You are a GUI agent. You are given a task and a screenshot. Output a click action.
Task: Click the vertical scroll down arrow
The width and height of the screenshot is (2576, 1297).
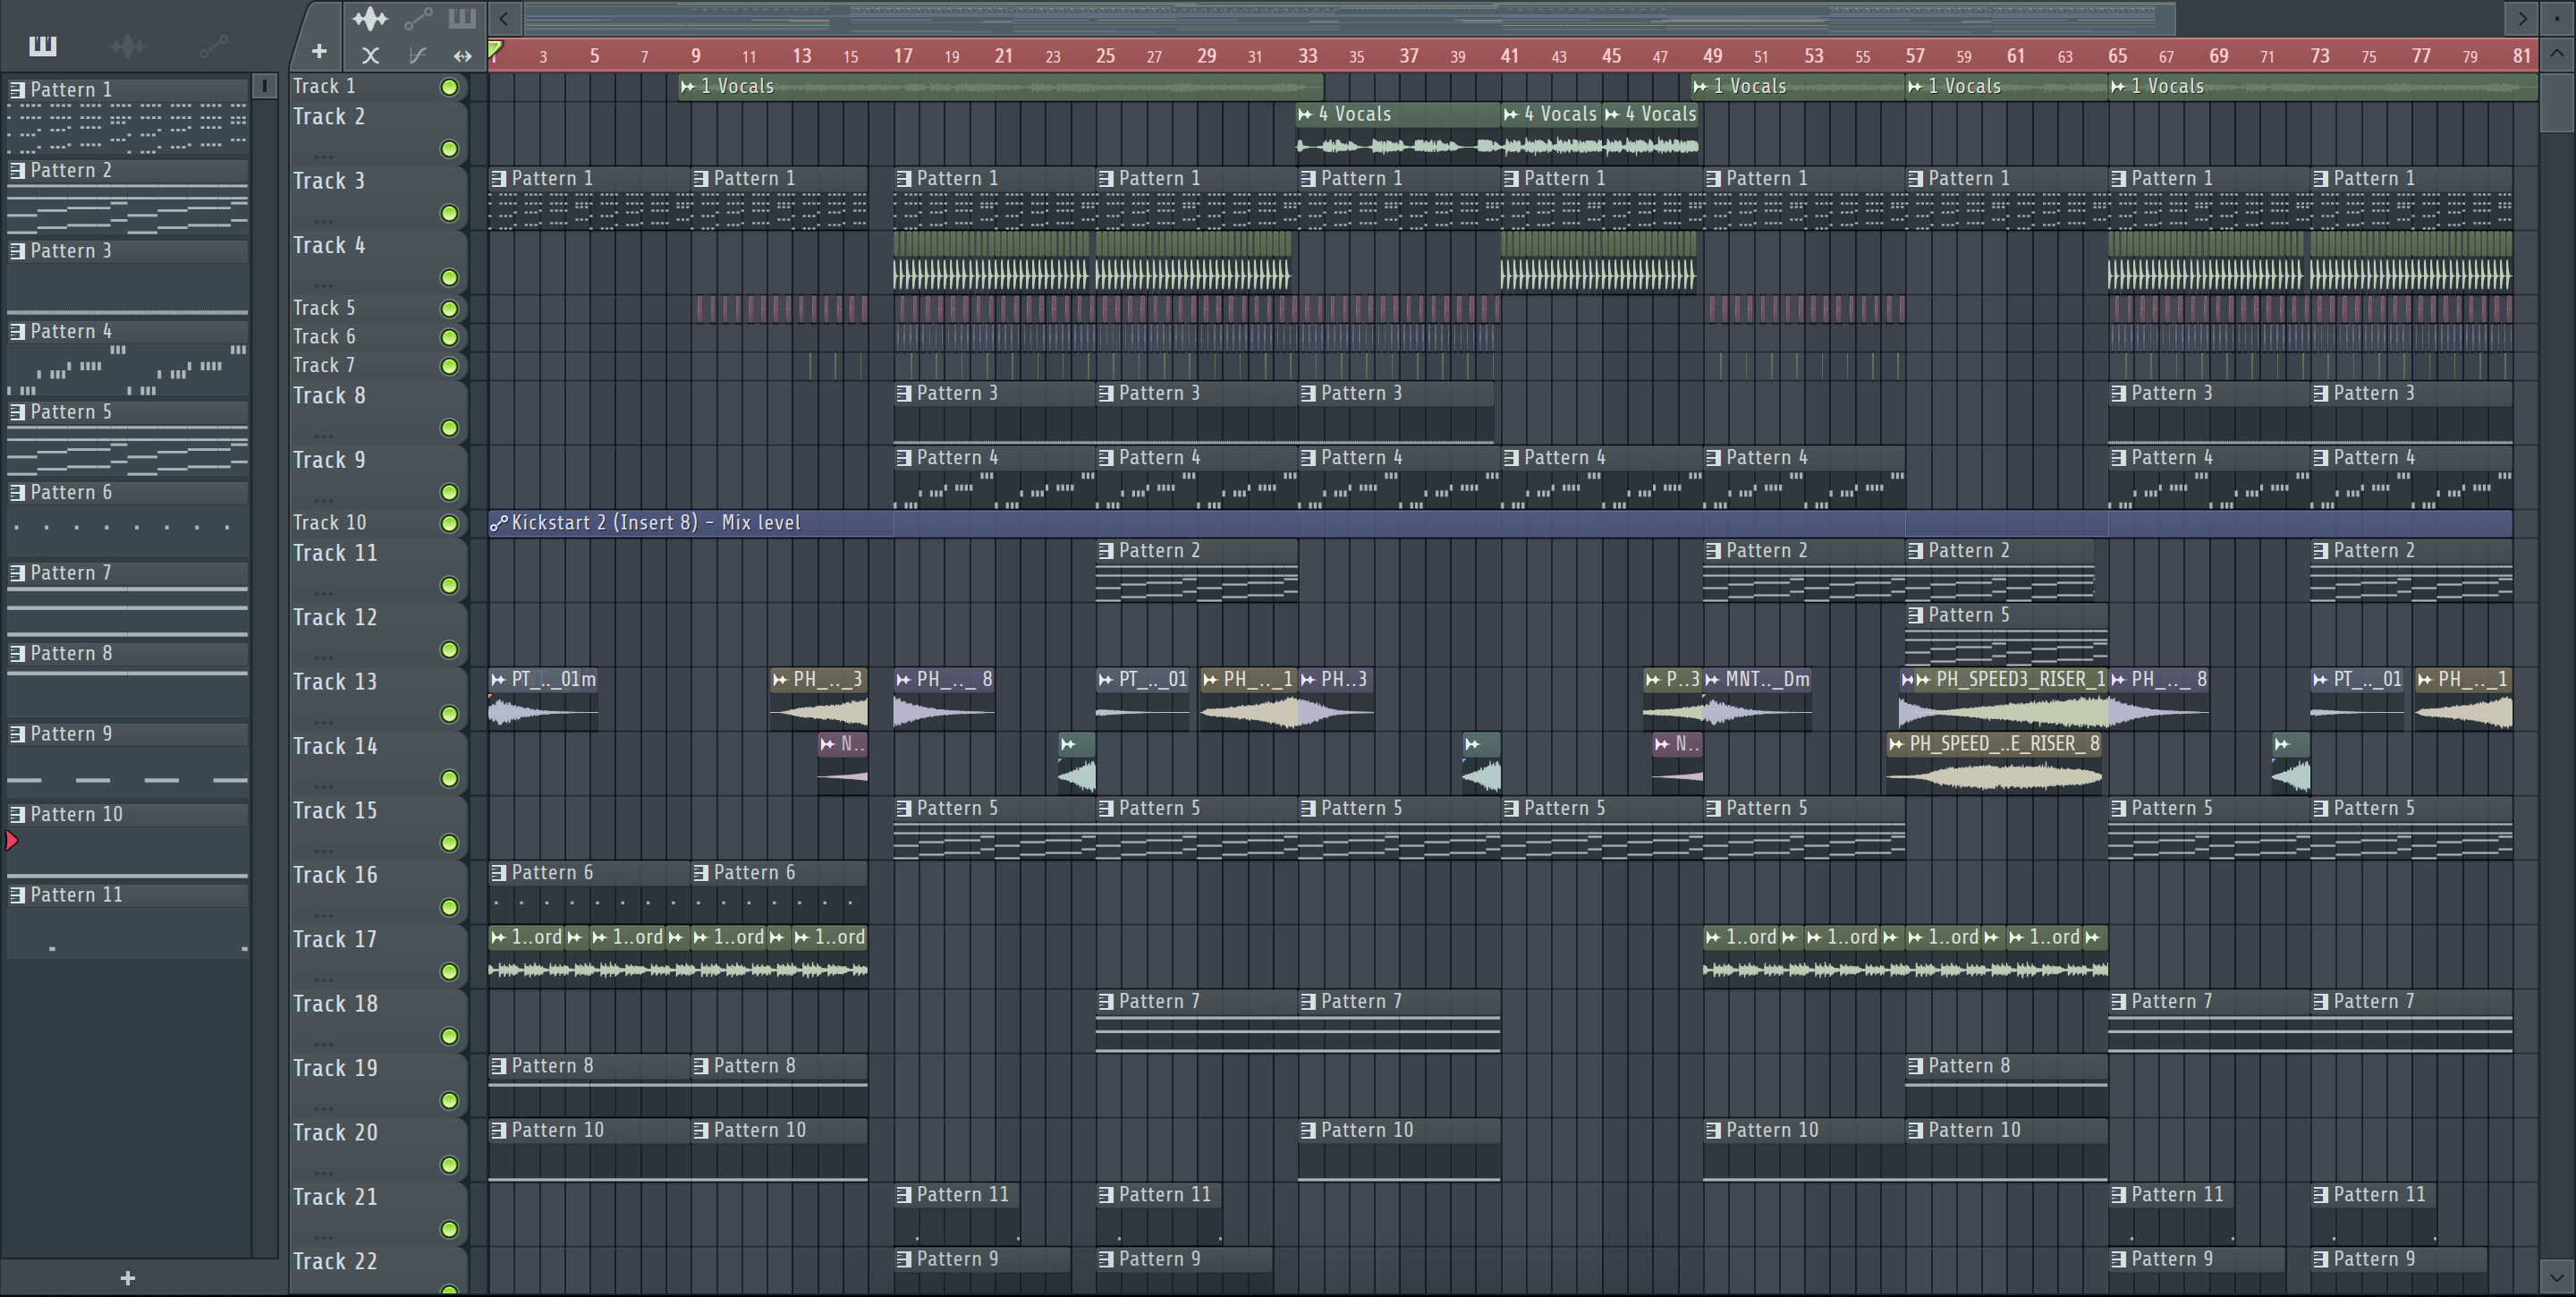(x=2556, y=1276)
